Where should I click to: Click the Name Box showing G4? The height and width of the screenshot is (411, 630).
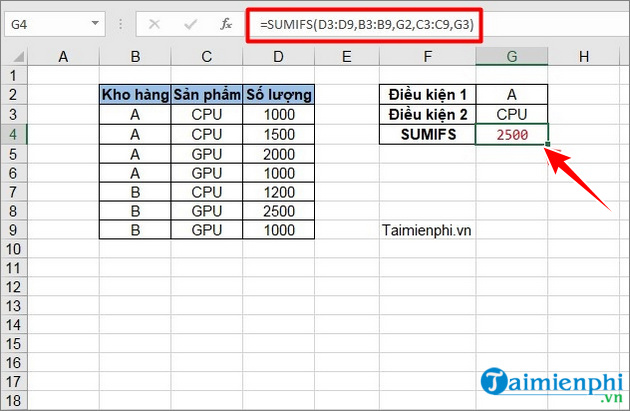[x=55, y=25]
